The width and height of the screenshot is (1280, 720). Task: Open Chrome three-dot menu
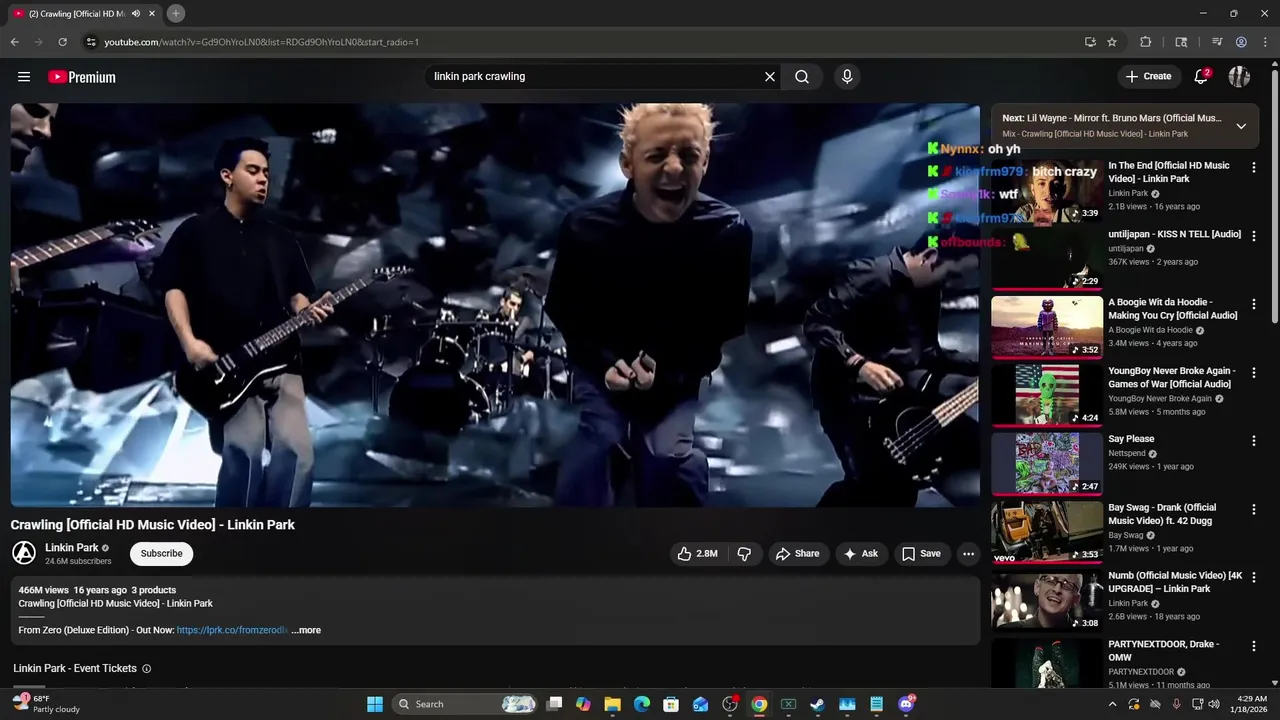[x=1265, y=42]
